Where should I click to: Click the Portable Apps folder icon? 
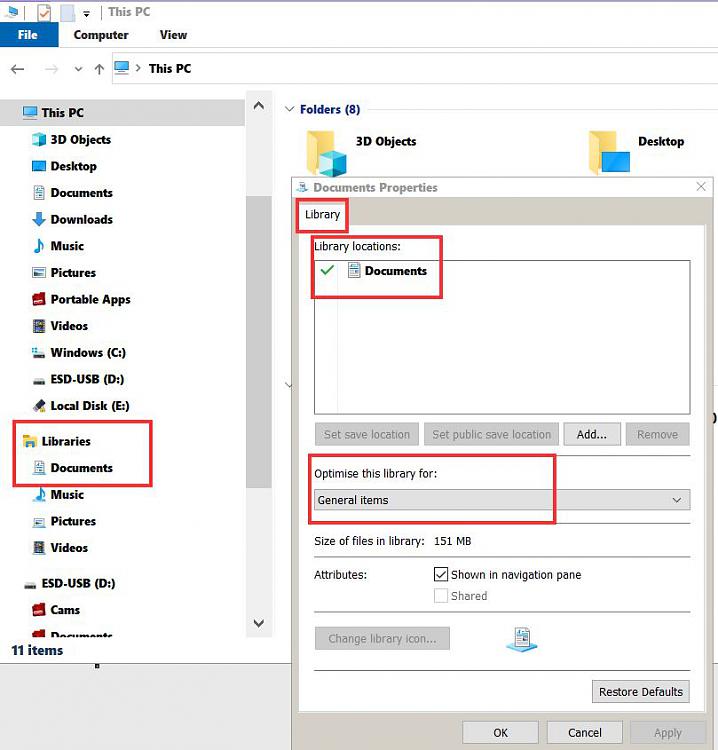point(39,299)
